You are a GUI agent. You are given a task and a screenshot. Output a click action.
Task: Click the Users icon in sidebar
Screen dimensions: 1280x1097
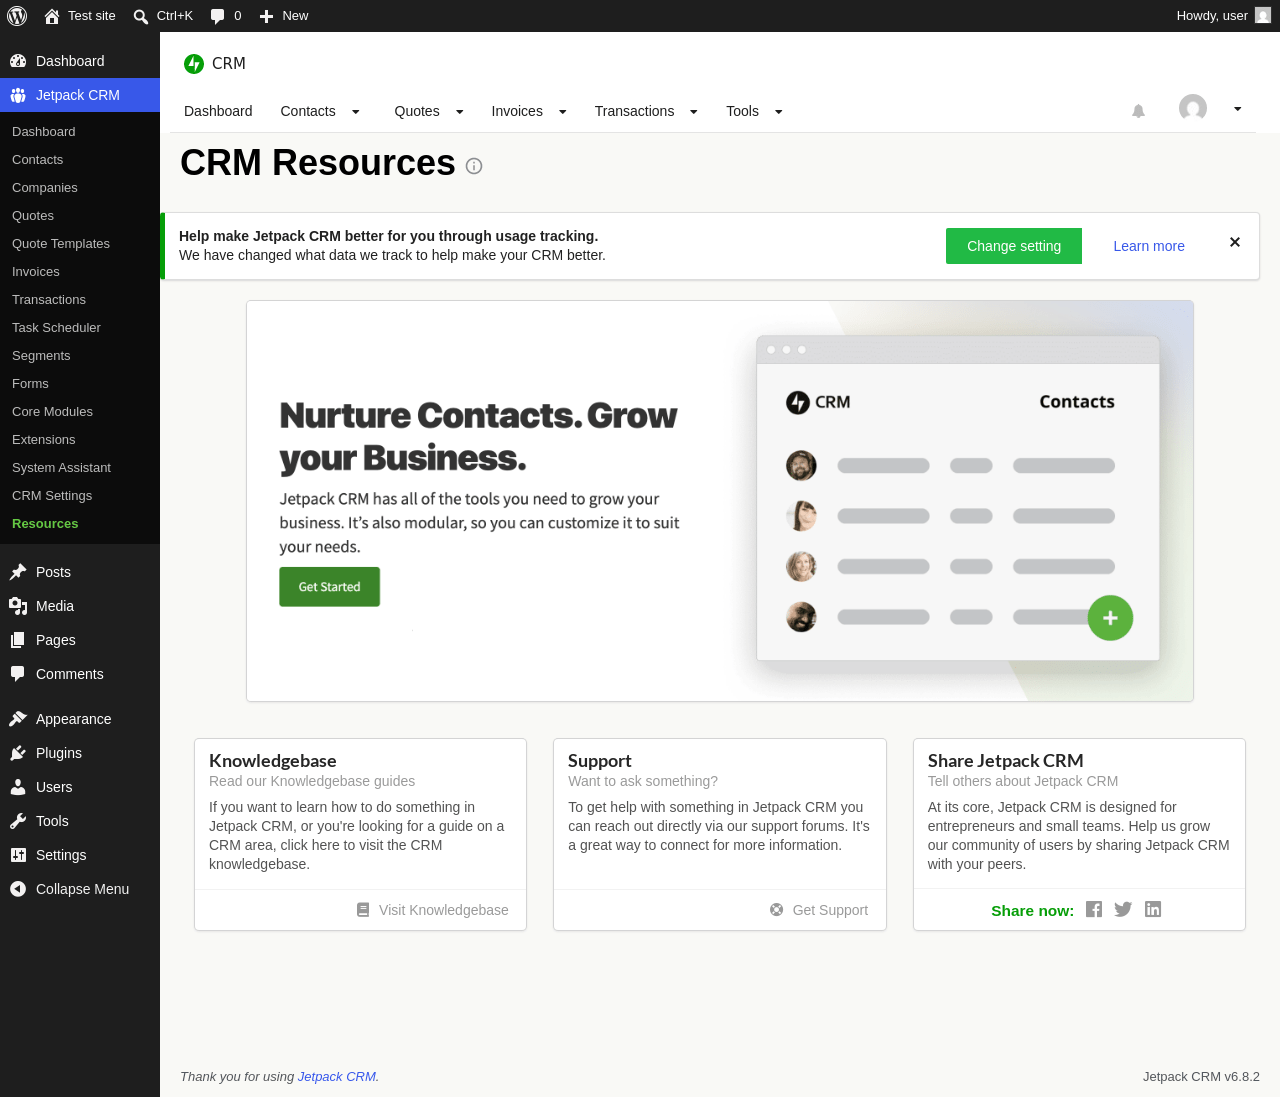18,787
